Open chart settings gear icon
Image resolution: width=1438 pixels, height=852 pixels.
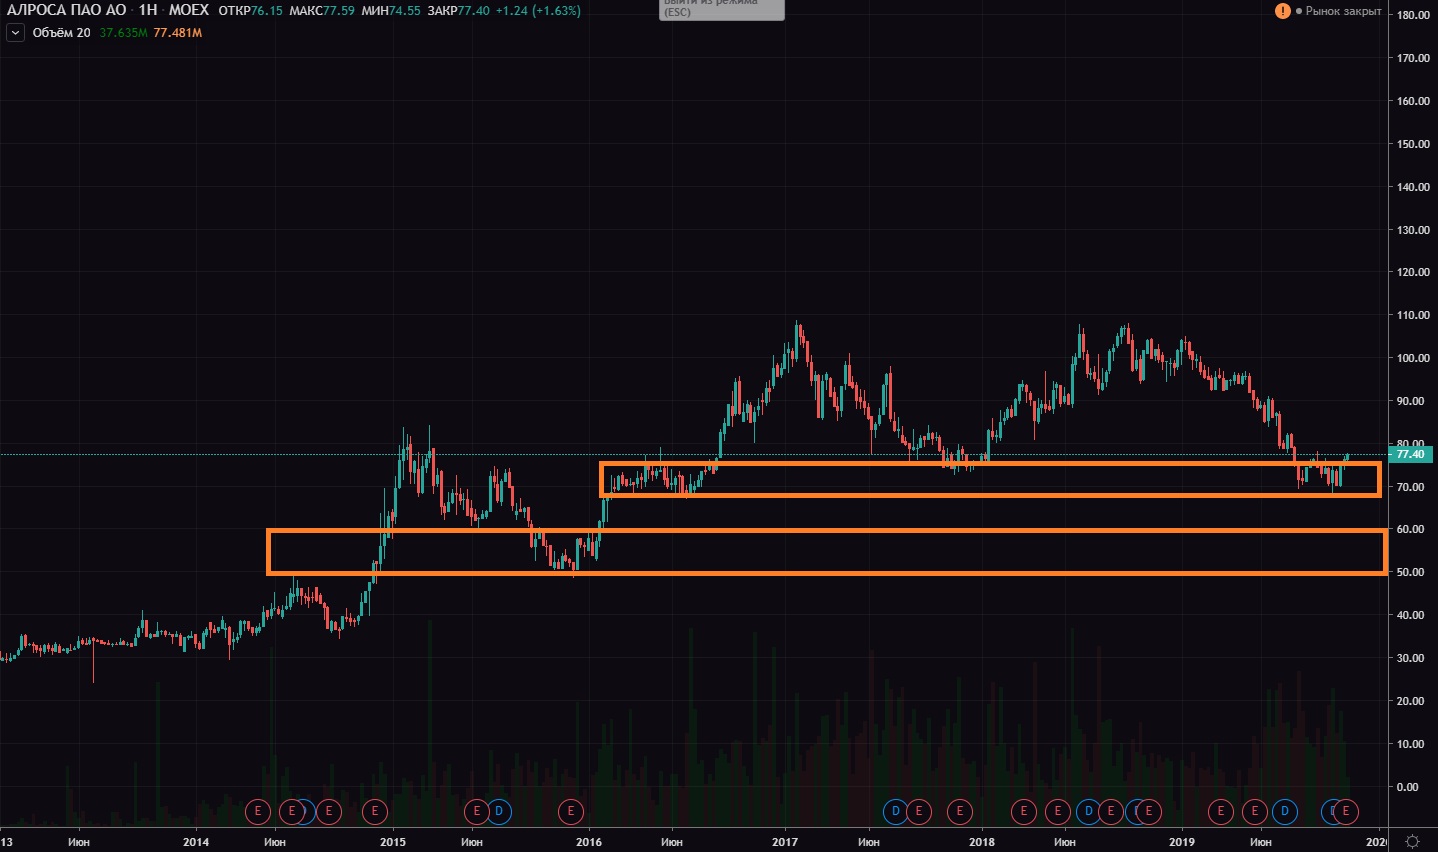[1412, 841]
